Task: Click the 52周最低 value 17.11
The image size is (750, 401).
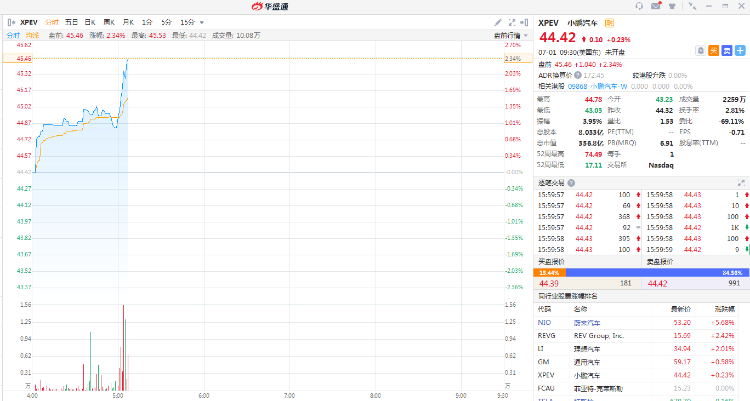Action: click(593, 165)
